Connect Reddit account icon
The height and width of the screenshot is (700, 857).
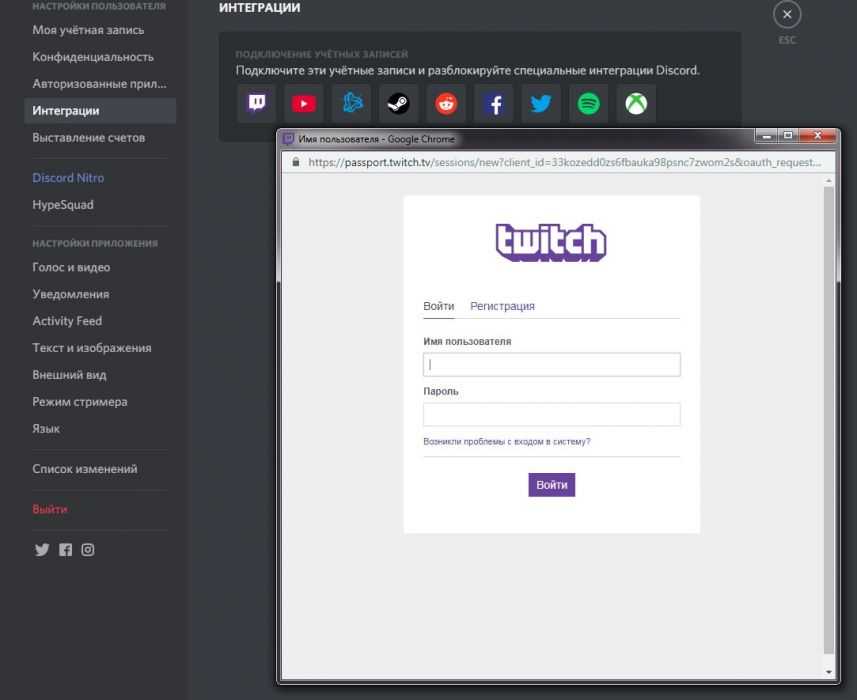point(446,104)
